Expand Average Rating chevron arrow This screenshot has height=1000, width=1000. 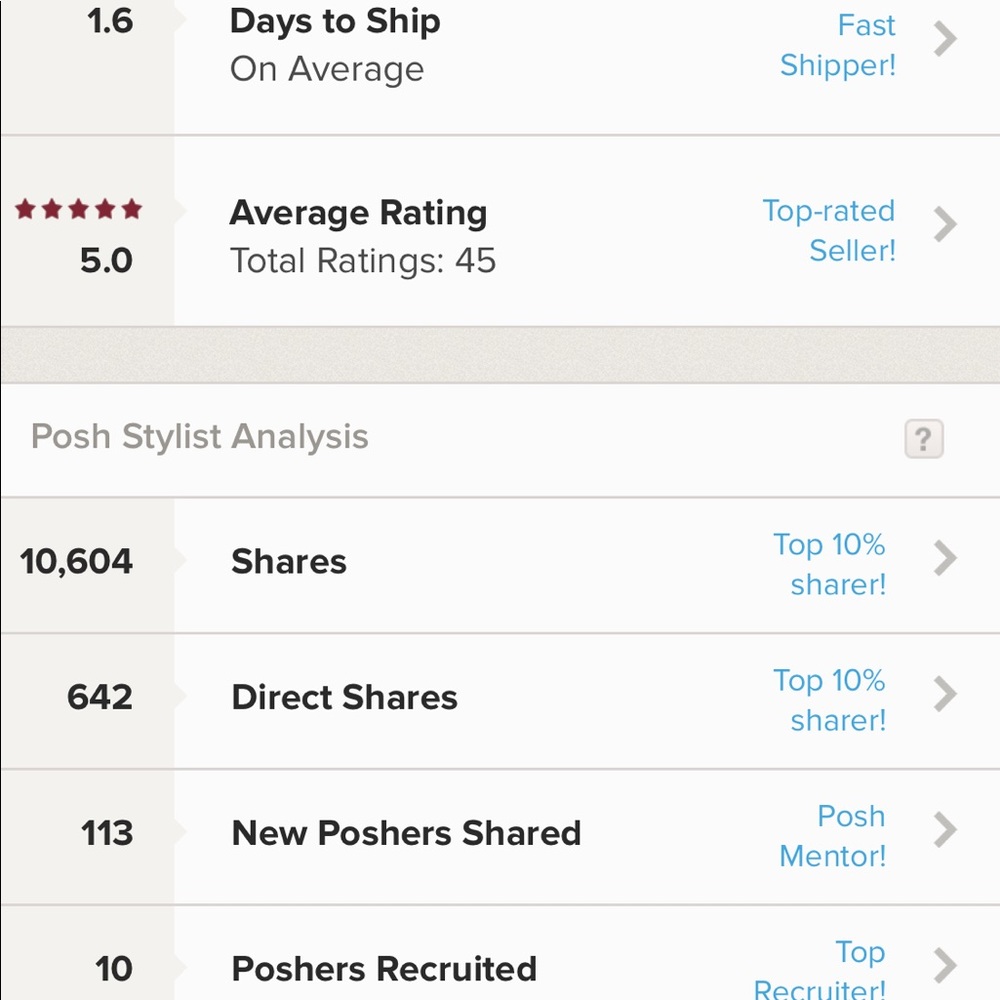[x=945, y=224]
